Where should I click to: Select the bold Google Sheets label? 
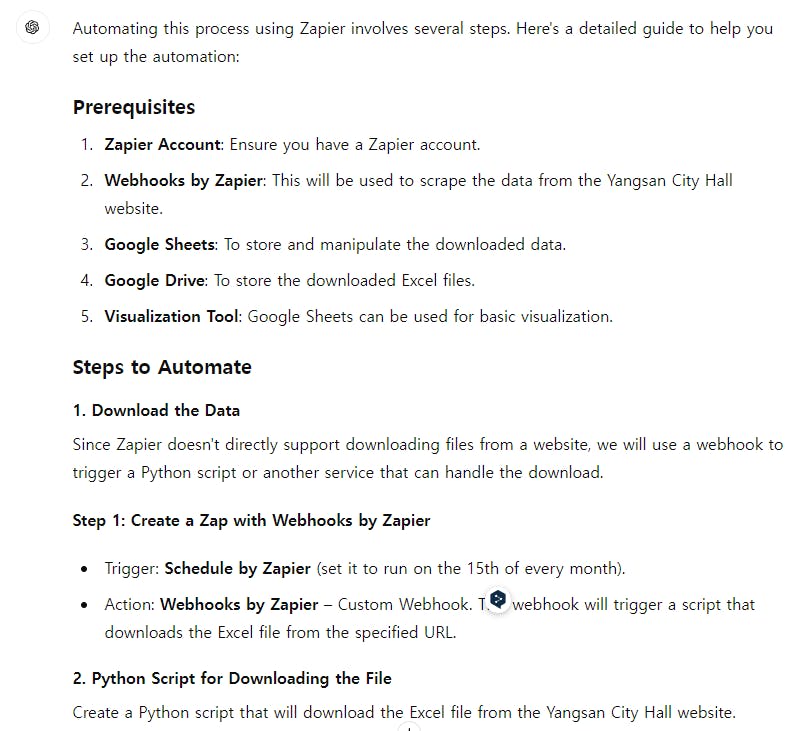(160, 244)
